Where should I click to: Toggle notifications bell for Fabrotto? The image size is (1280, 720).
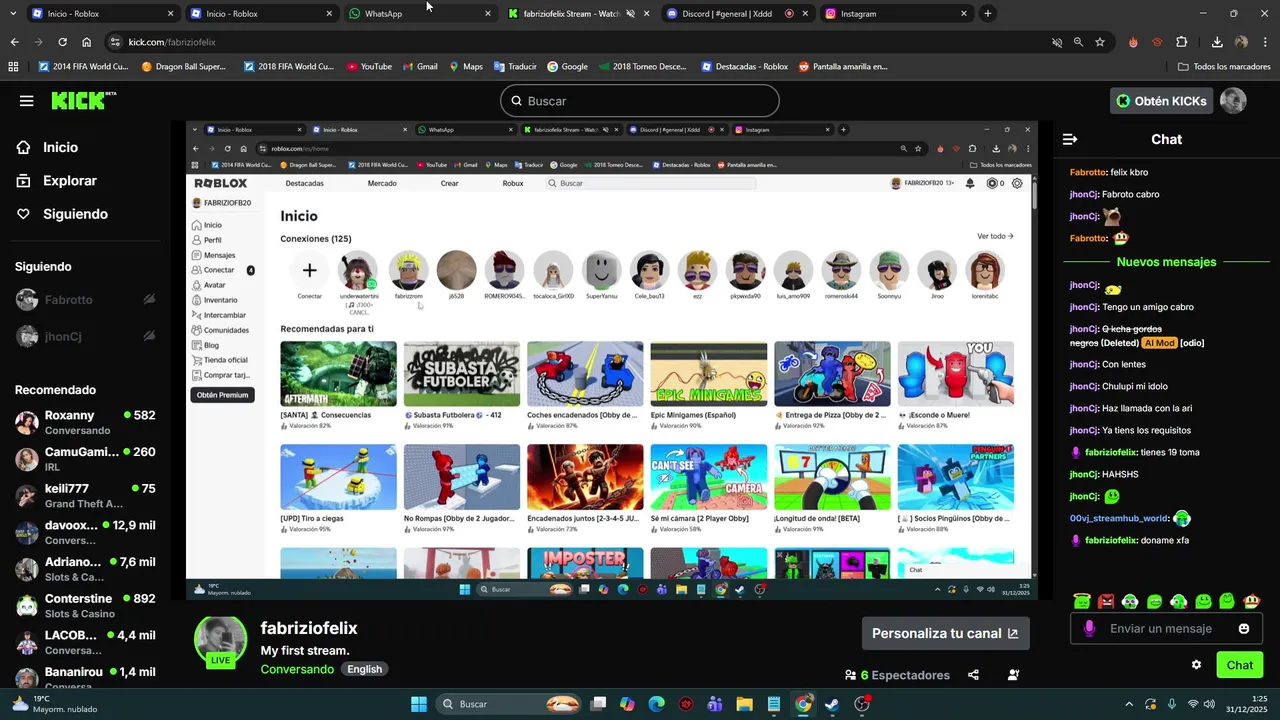point(149,300)
